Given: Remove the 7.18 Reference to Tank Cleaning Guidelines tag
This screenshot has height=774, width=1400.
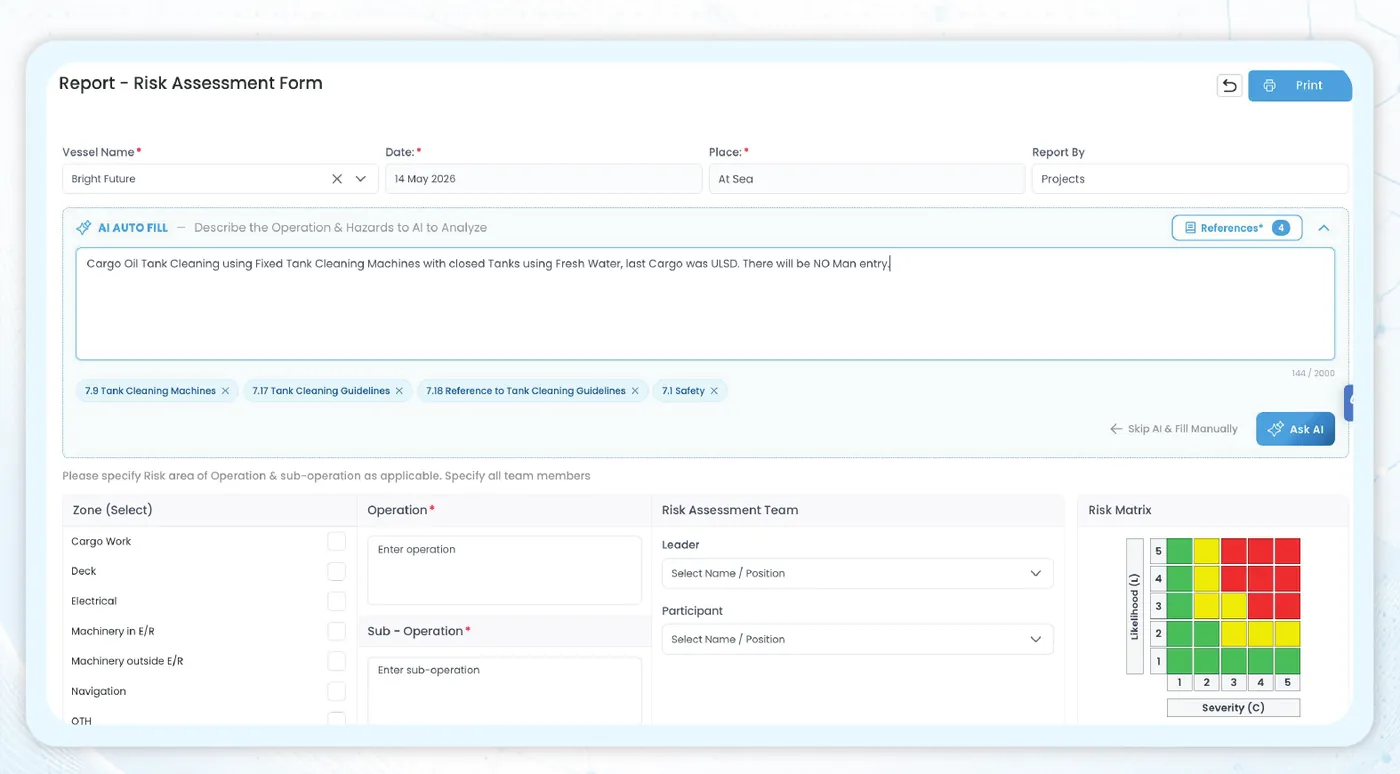Looking at the screenshot, I should click(x=635, y=391).
